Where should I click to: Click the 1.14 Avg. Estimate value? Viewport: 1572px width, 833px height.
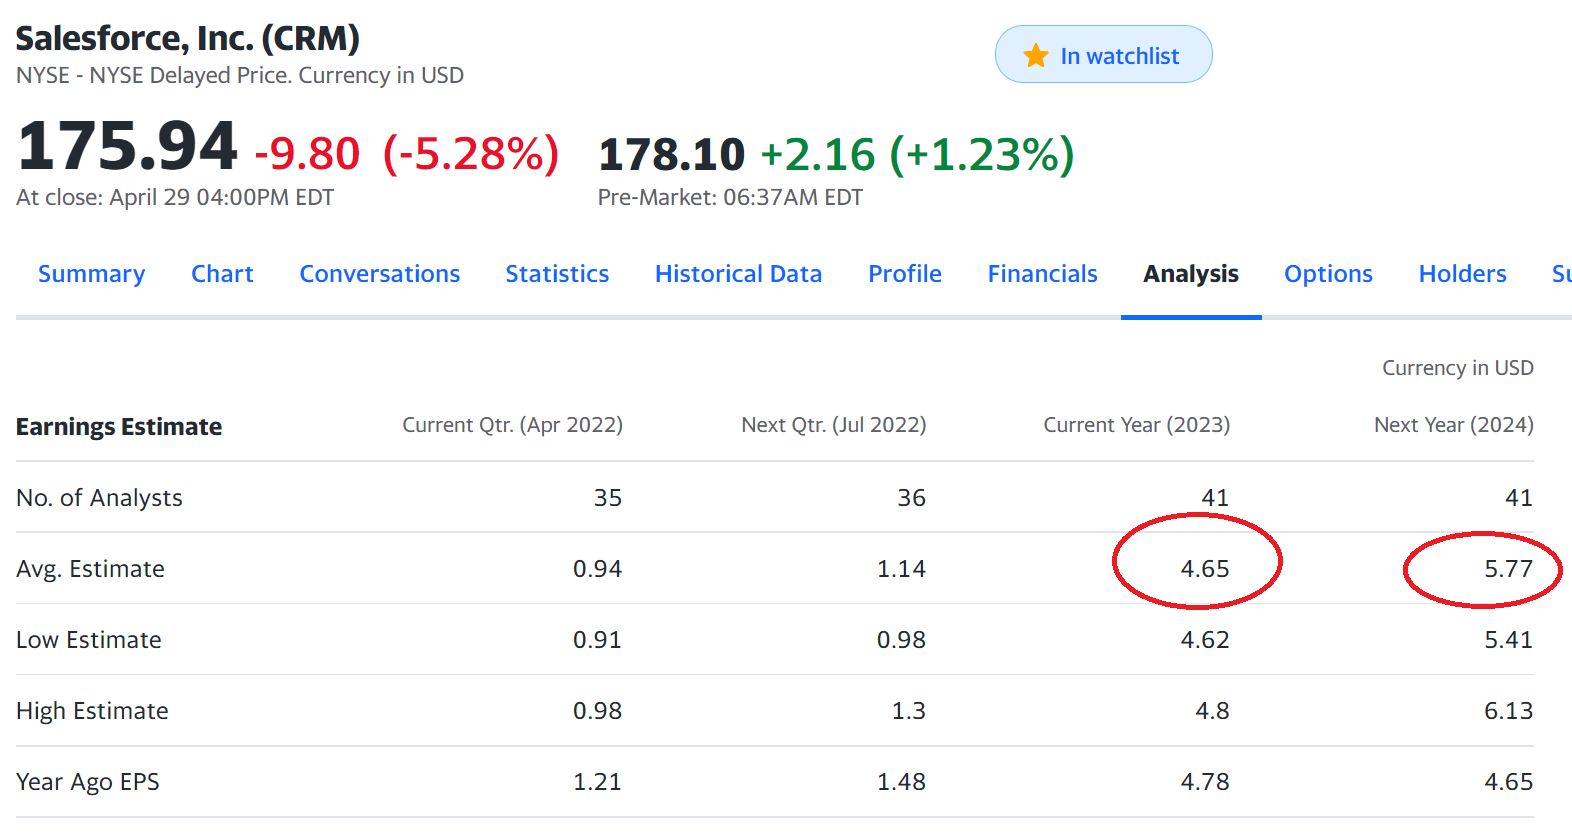901,569
